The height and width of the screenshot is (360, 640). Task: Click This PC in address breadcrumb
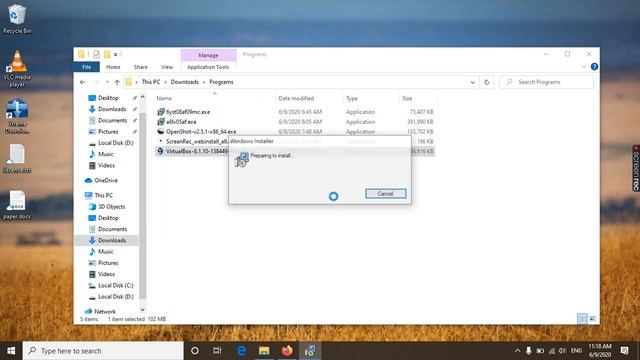coord(151,82)
